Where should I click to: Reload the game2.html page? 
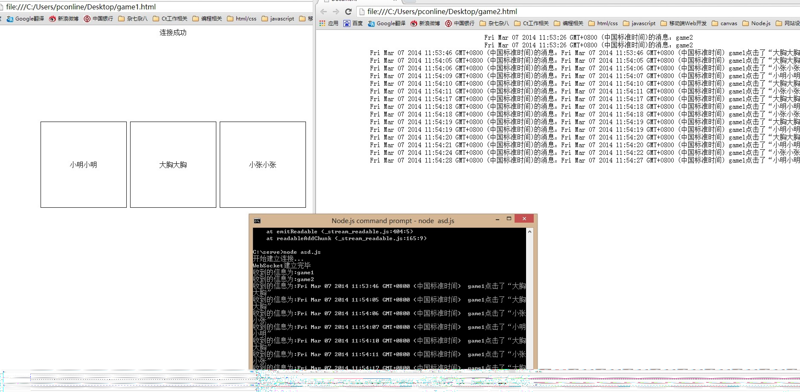[x=348, y=11]
